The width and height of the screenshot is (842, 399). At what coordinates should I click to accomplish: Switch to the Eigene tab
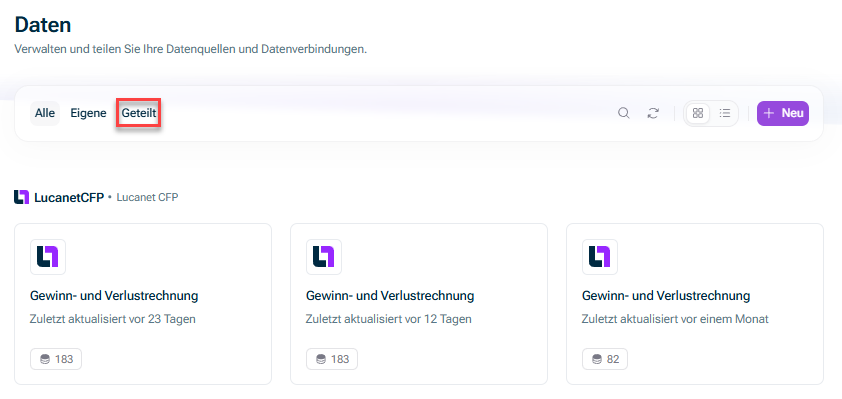(x=88, y=113)
